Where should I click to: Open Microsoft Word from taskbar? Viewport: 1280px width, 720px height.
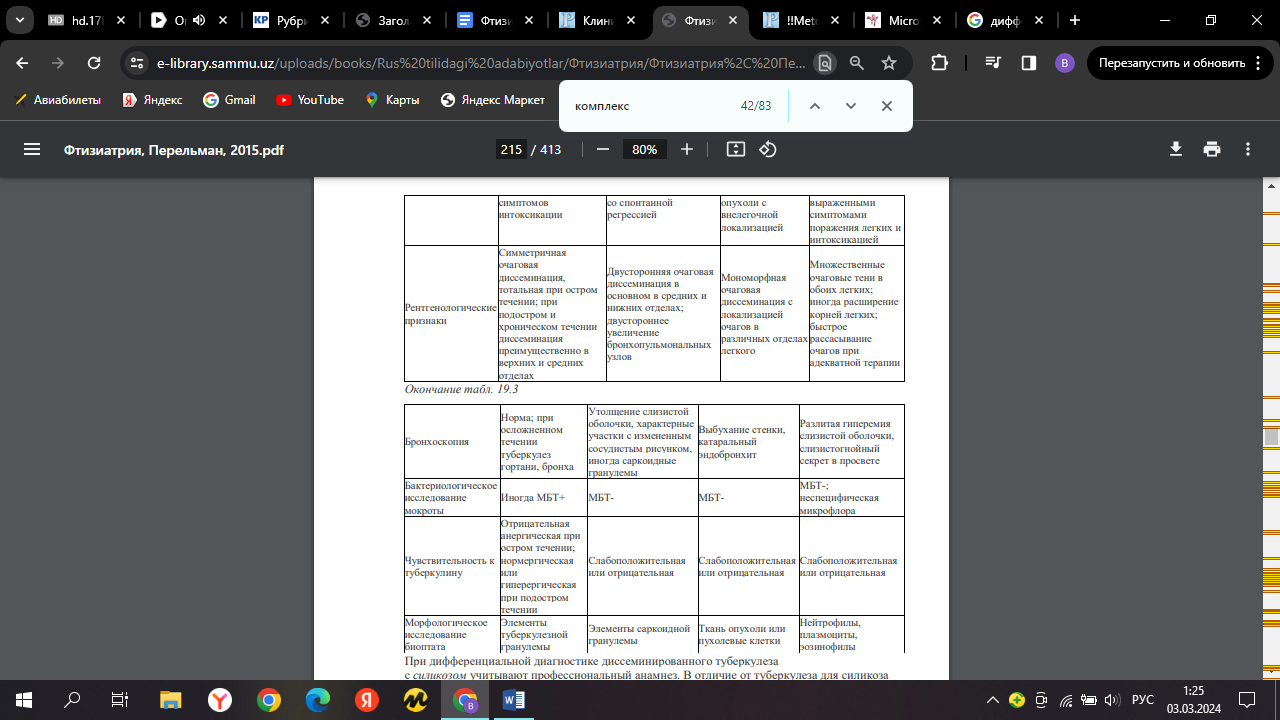[x=514, y=700]
